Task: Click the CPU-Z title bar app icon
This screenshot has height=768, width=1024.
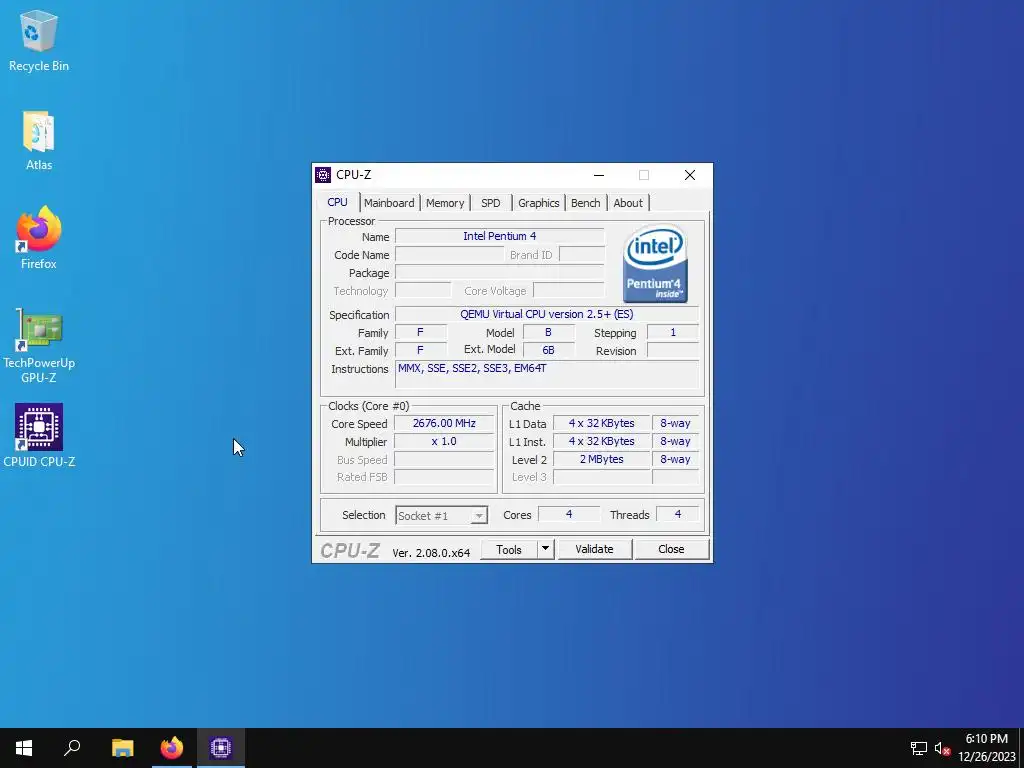Action: [323, 175]
